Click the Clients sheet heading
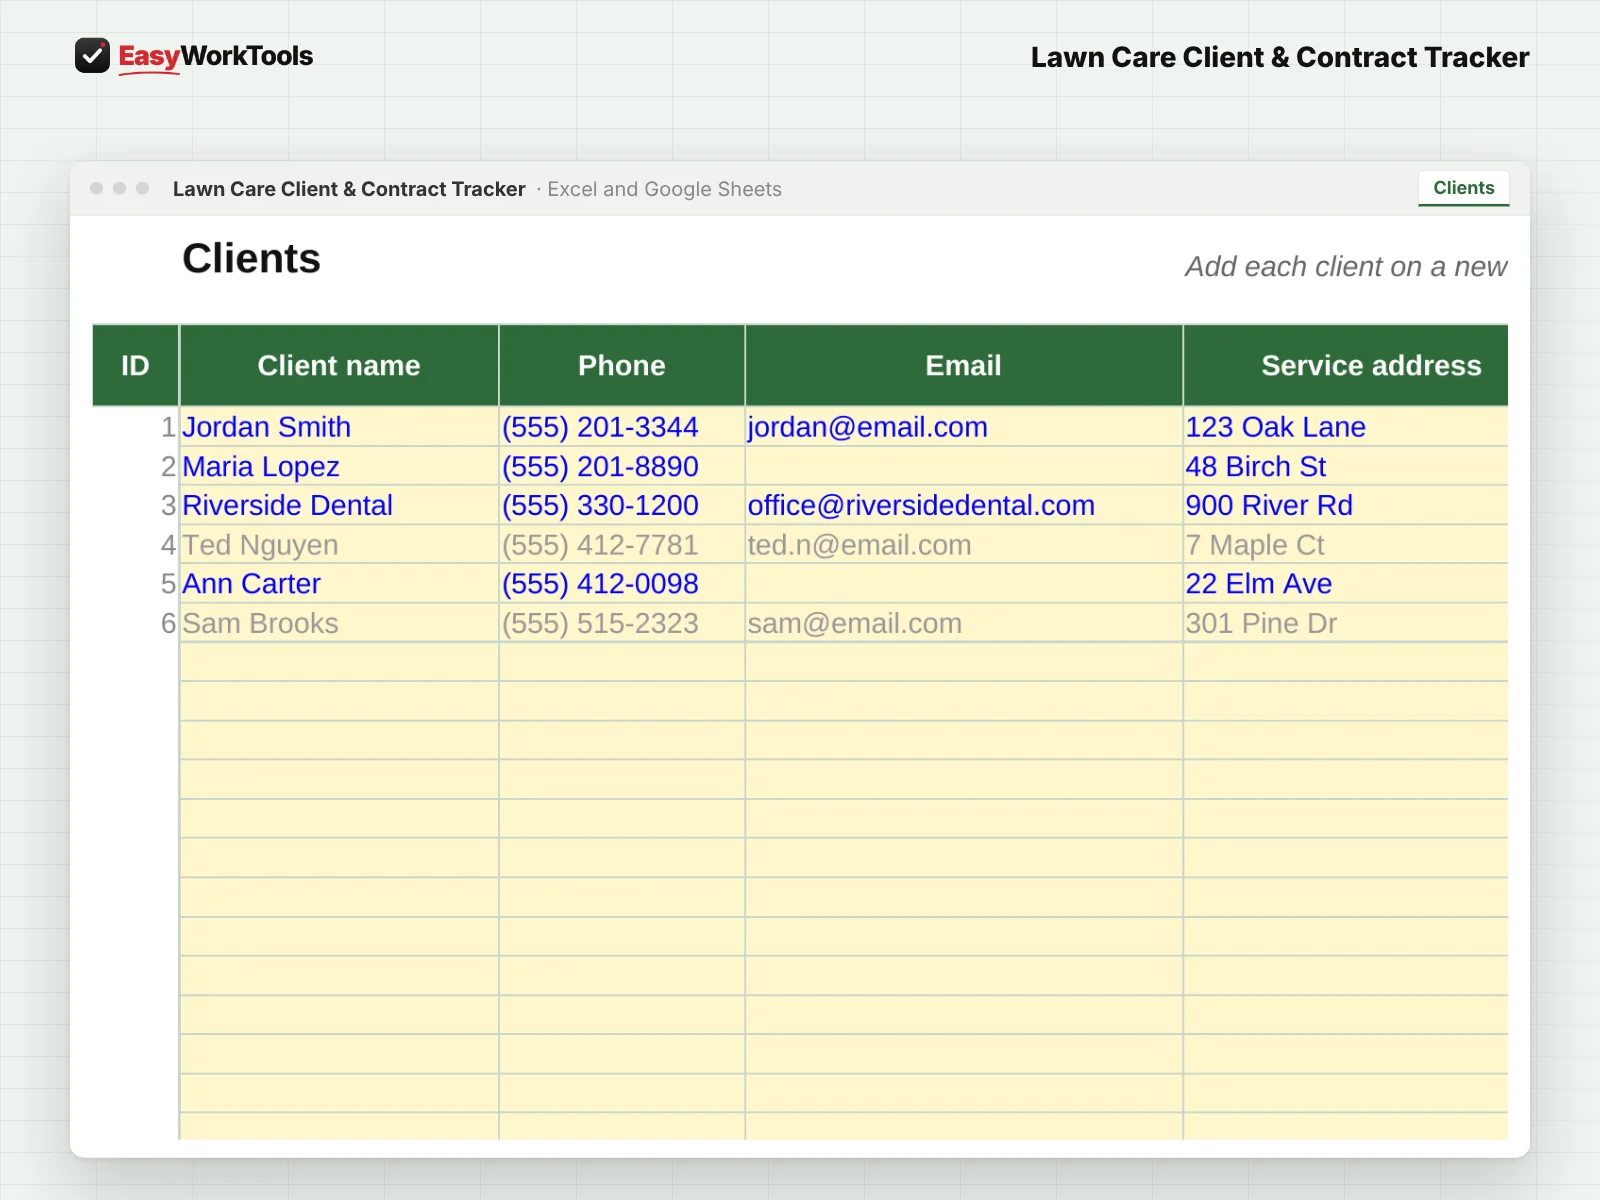The width and height of the screenshot is (1600, 1200). 251,259
